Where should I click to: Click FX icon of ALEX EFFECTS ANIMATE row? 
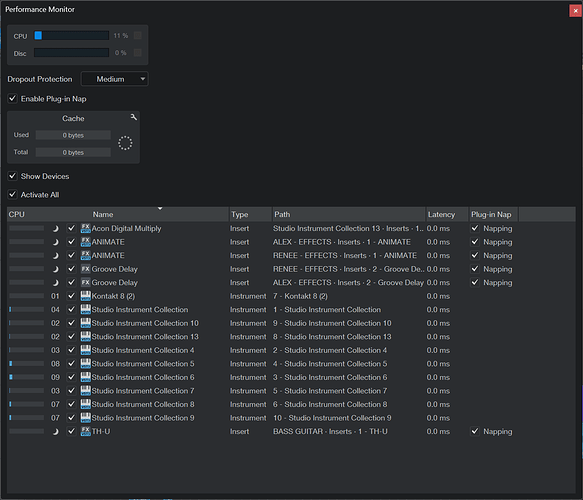click(86, 242)
